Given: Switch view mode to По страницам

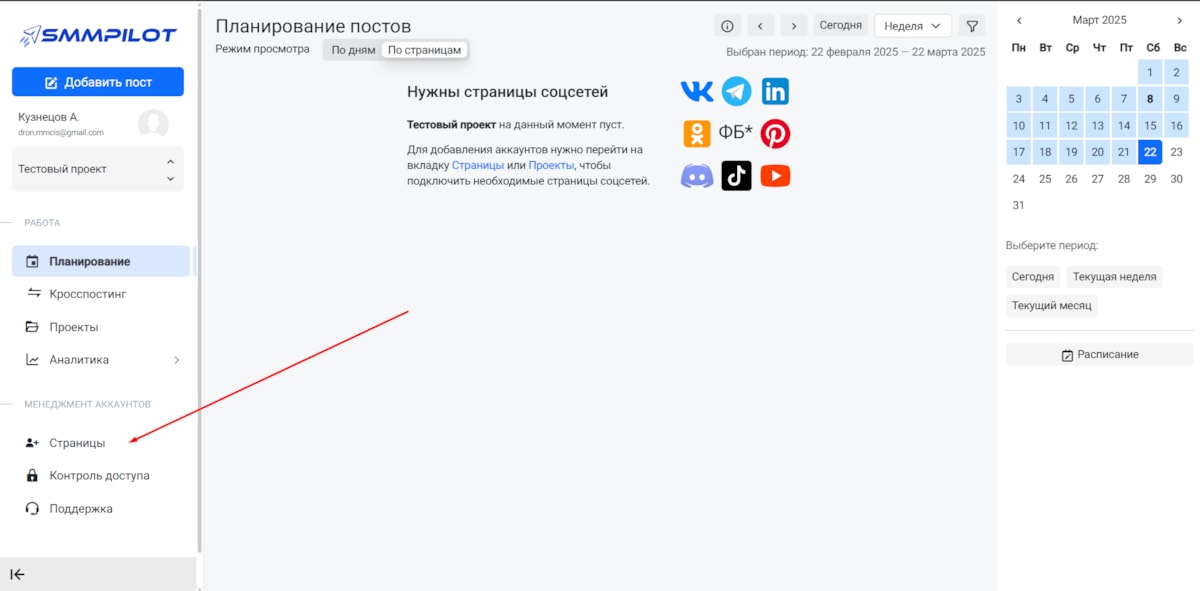Looking at the screenshot, I should click(x=424, y=50).
